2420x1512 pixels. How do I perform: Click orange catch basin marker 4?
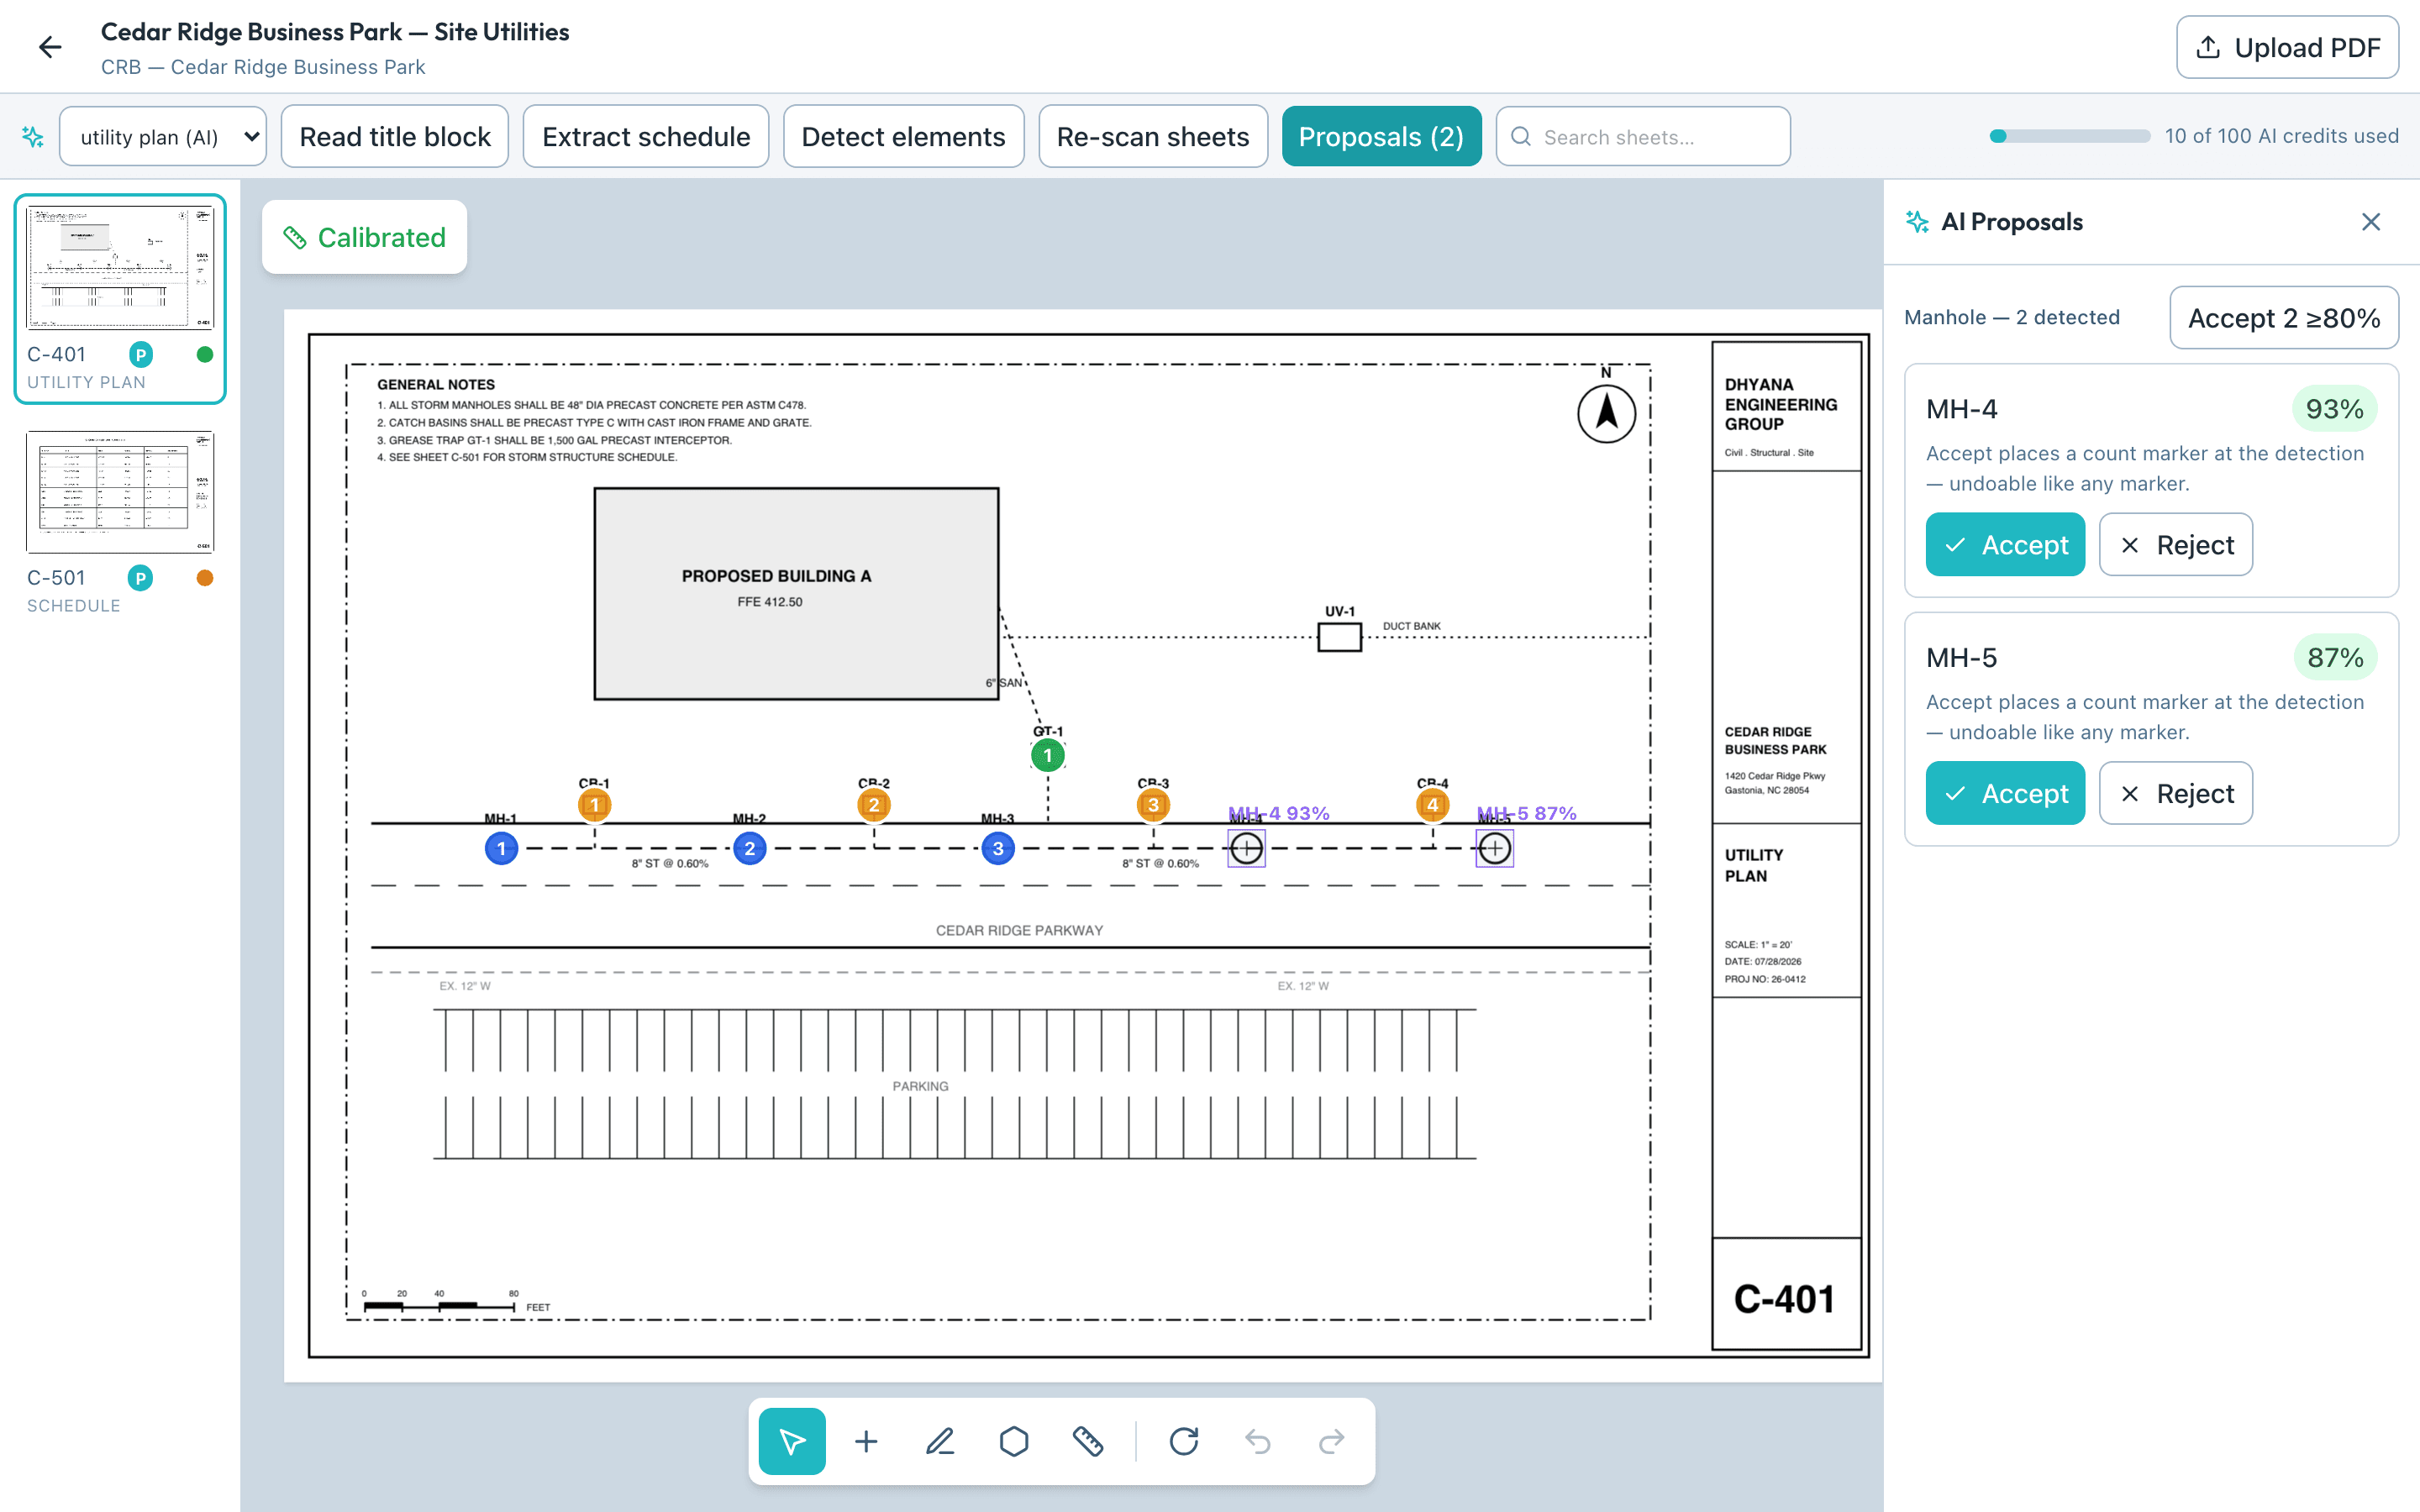pos(1433,805)
